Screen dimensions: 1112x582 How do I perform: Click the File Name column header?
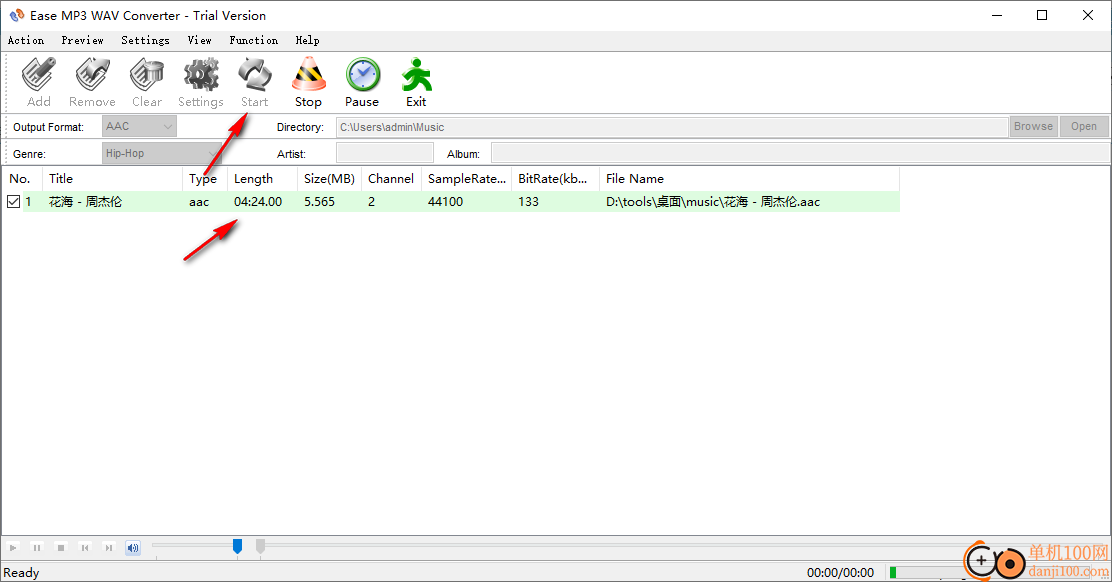pos(750,179)
